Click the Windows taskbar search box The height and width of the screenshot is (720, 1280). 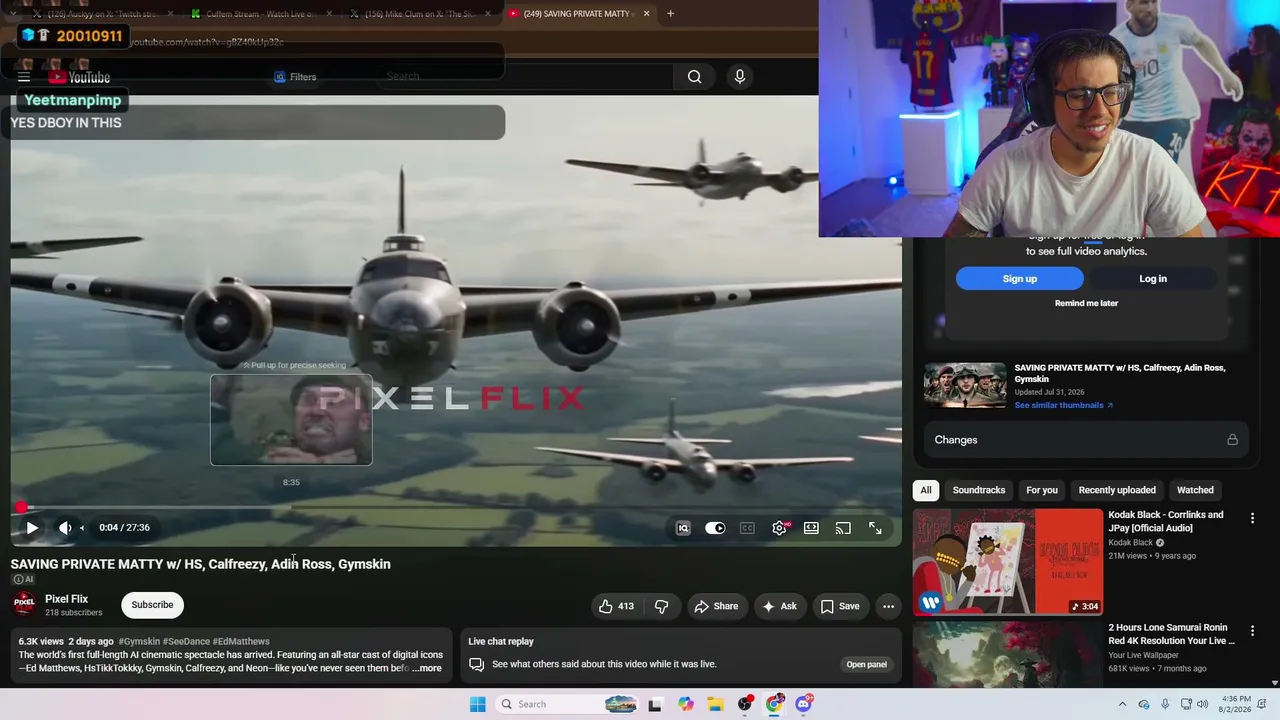click(566, 704)
